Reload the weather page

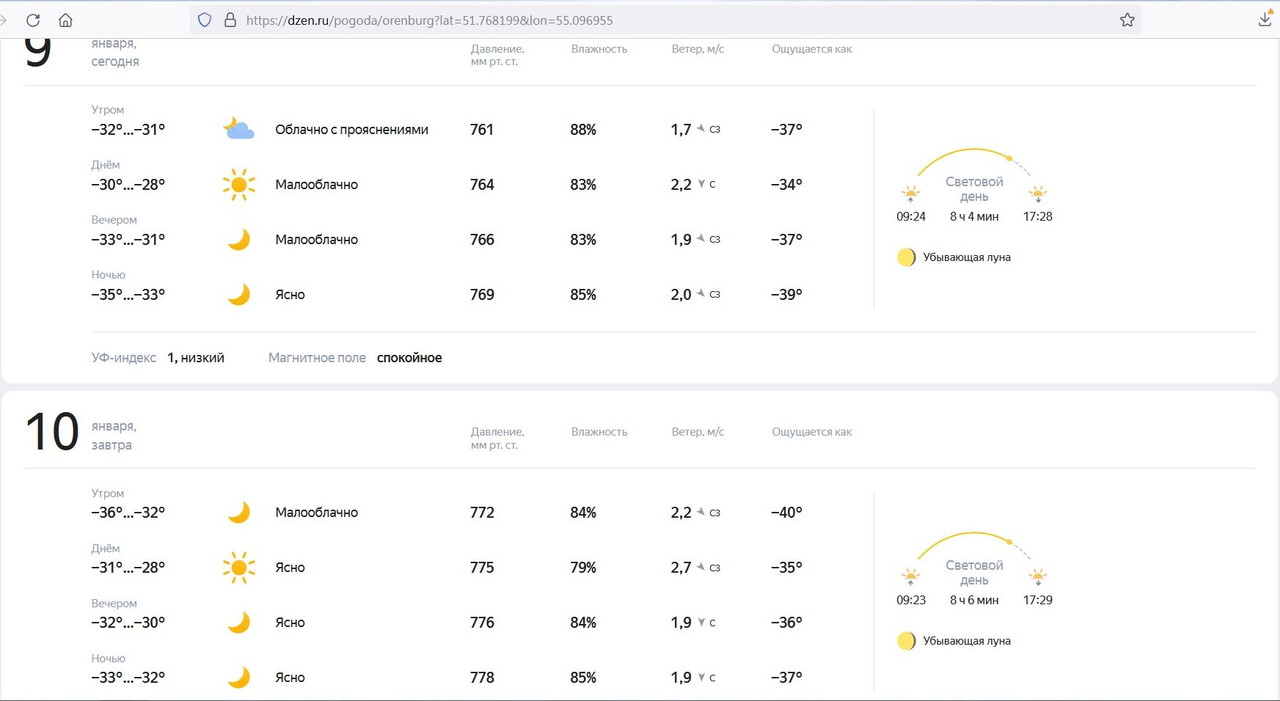[x=33, y=20]
